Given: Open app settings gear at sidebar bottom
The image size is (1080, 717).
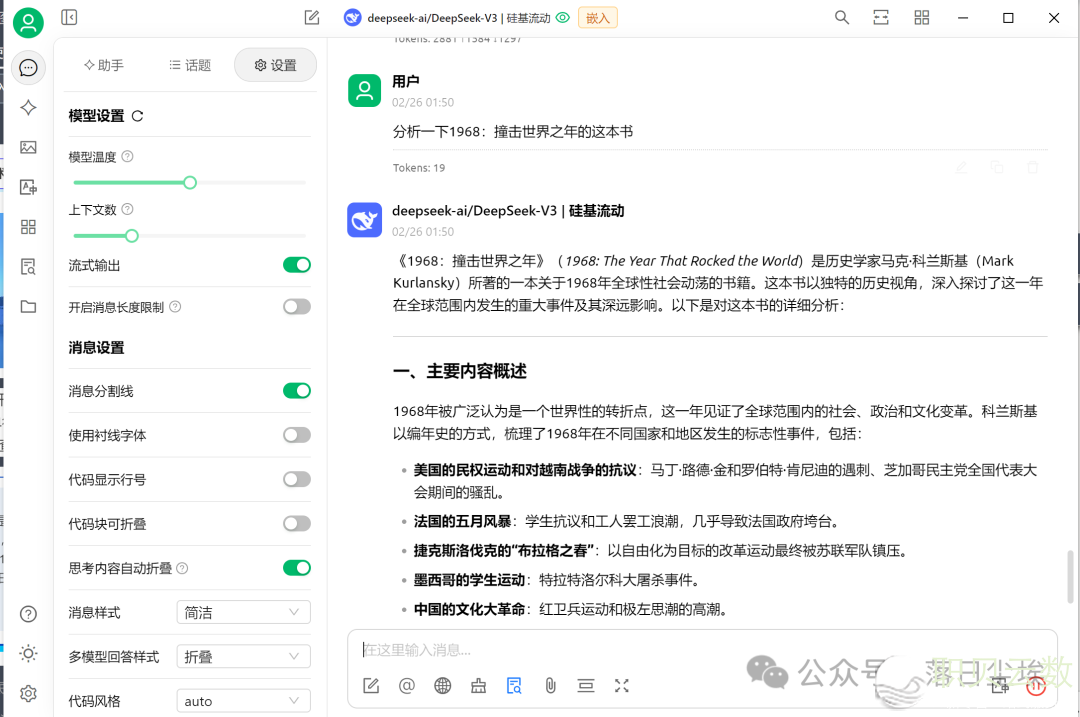Looking at the screenshot, I should click(x=28, y=694).
